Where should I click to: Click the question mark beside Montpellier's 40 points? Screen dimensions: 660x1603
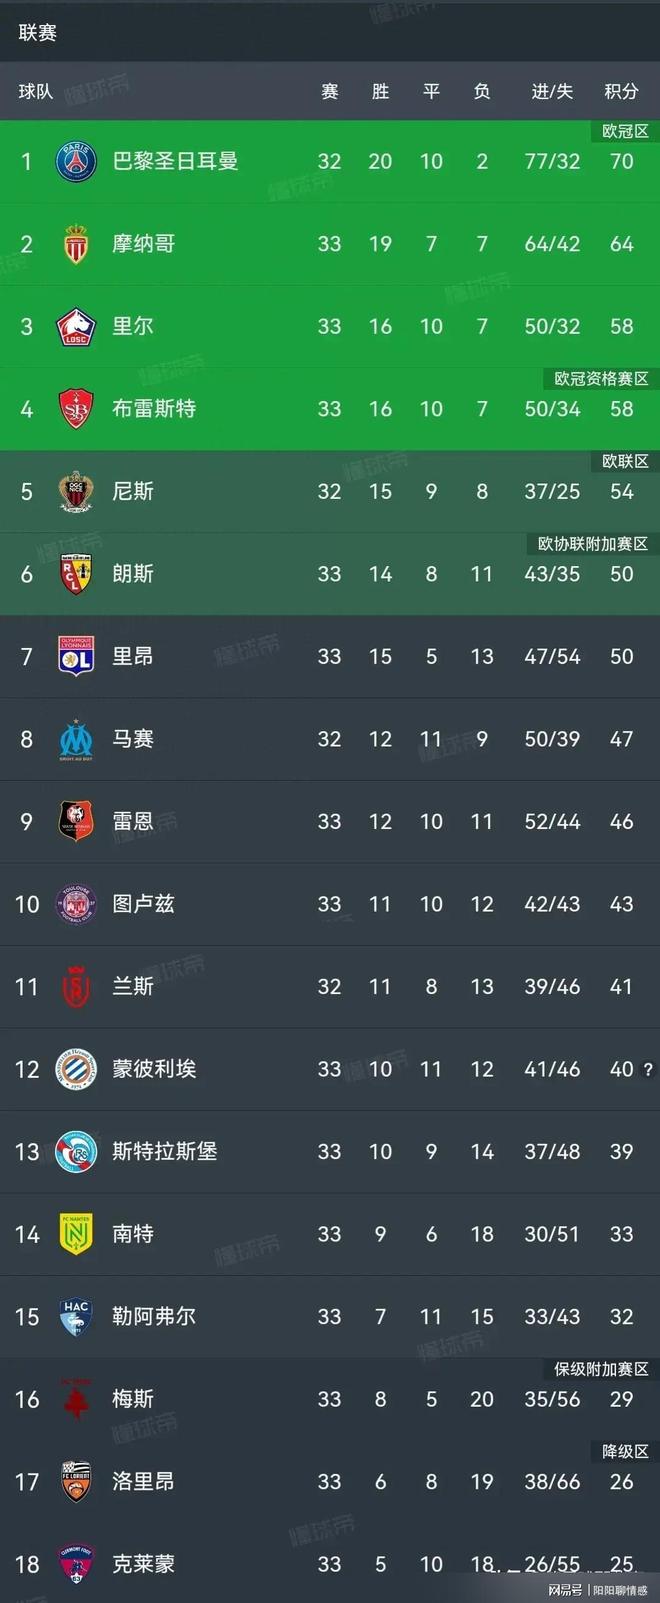tap(650, 1069)
